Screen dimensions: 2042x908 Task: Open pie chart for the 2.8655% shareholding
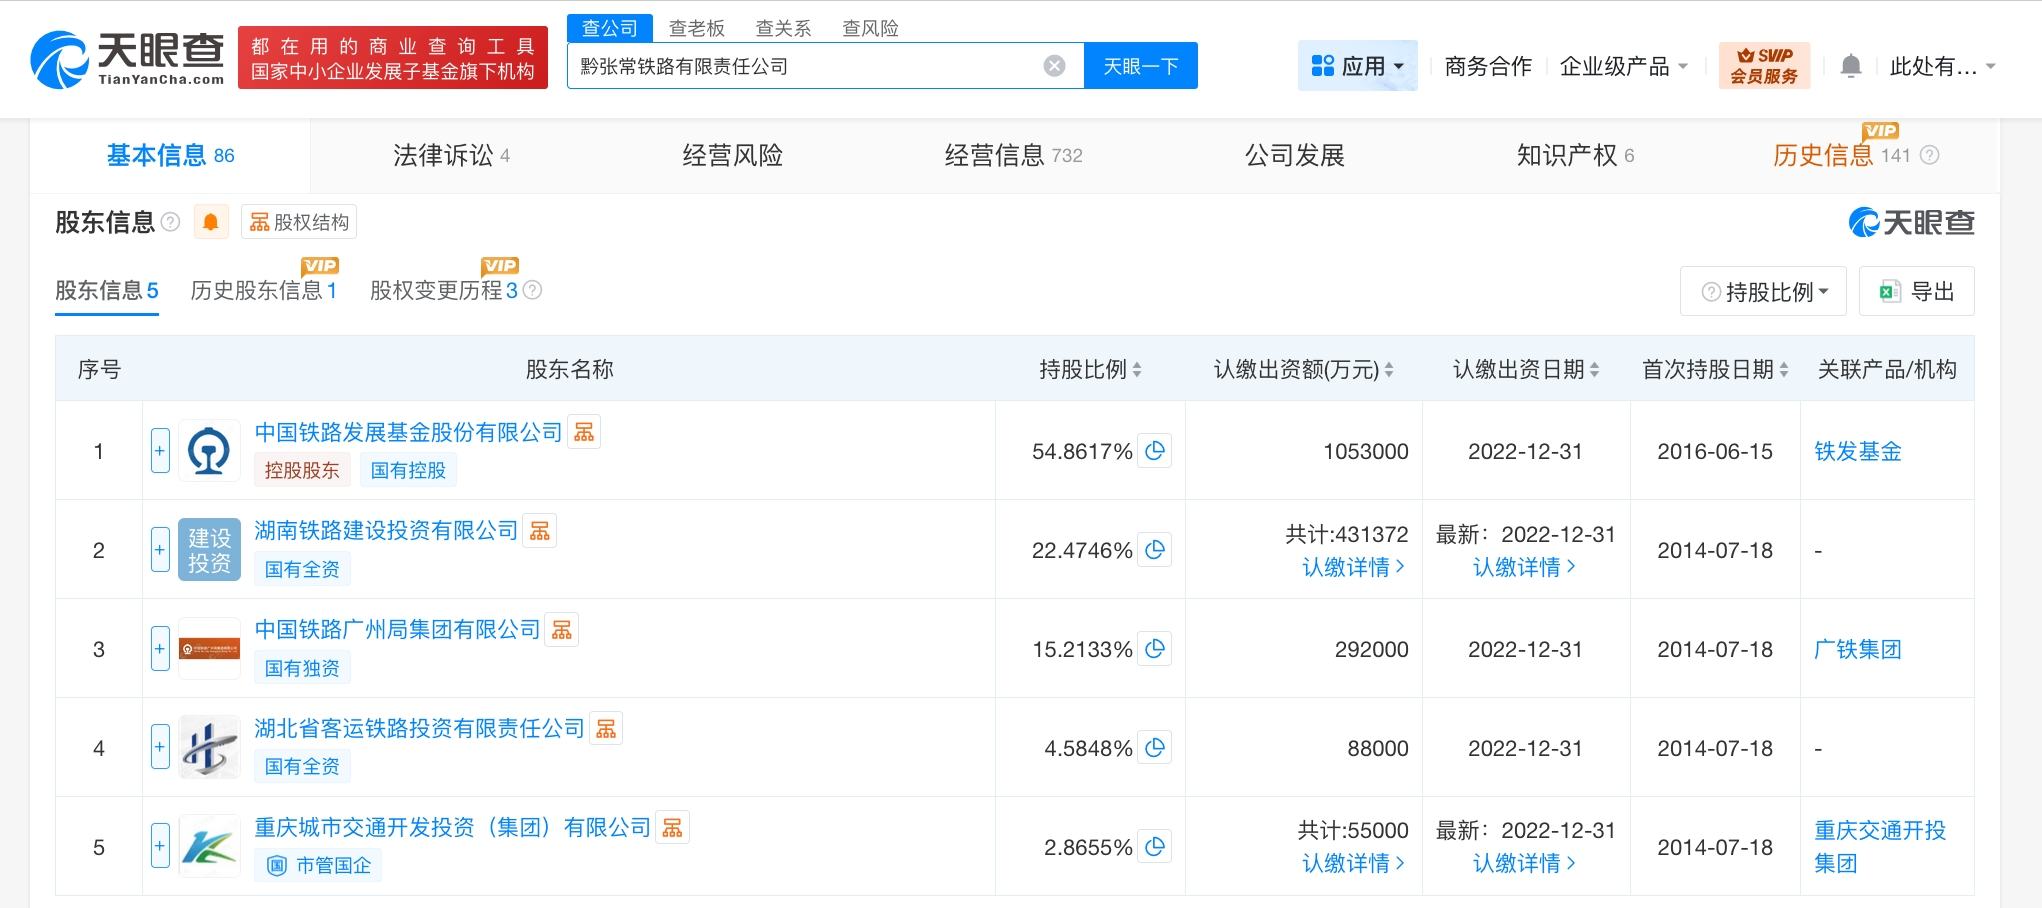pos(1155,847)
